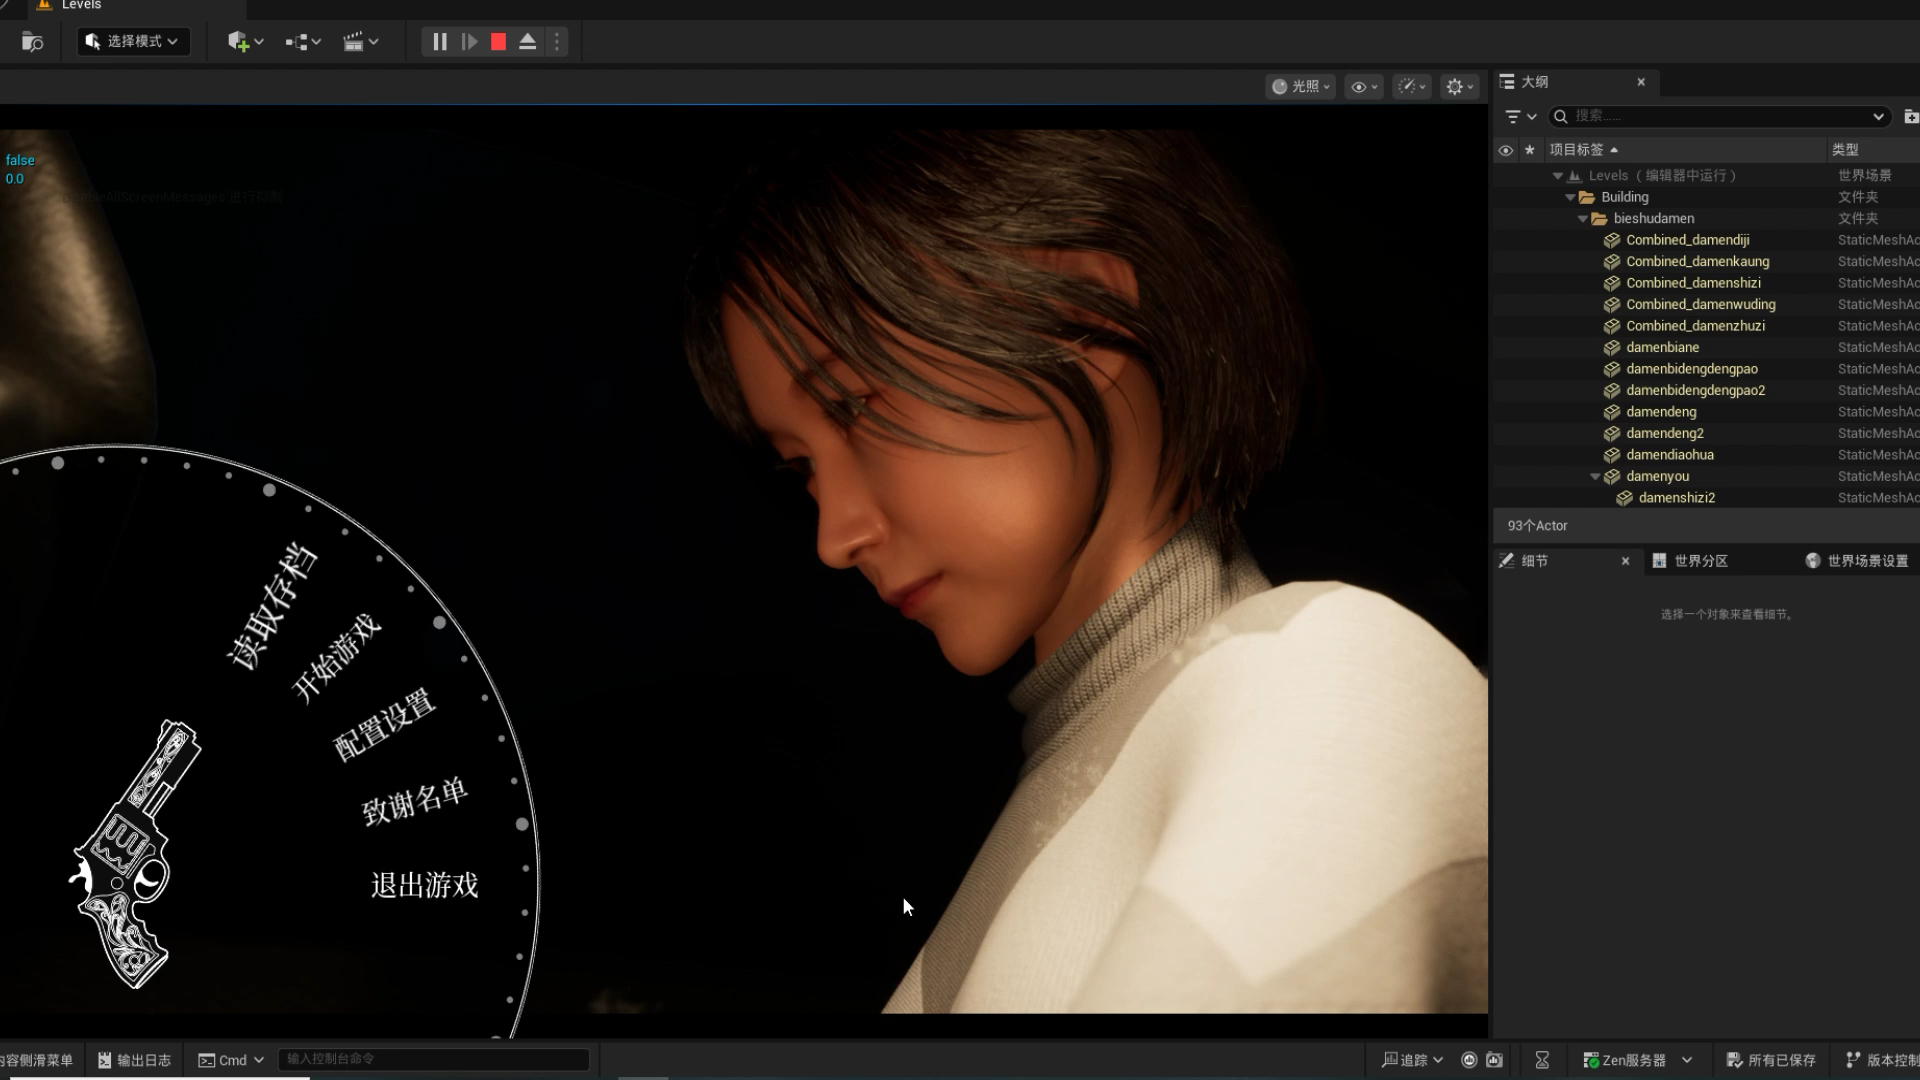Screen dimensions: 1920x1080
Task: Click the revolver graphic in menu
Action: click(135, 853)
